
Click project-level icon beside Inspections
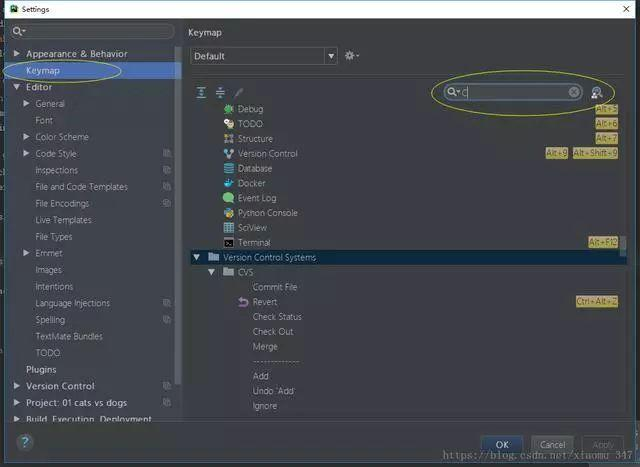coord(167,170)
